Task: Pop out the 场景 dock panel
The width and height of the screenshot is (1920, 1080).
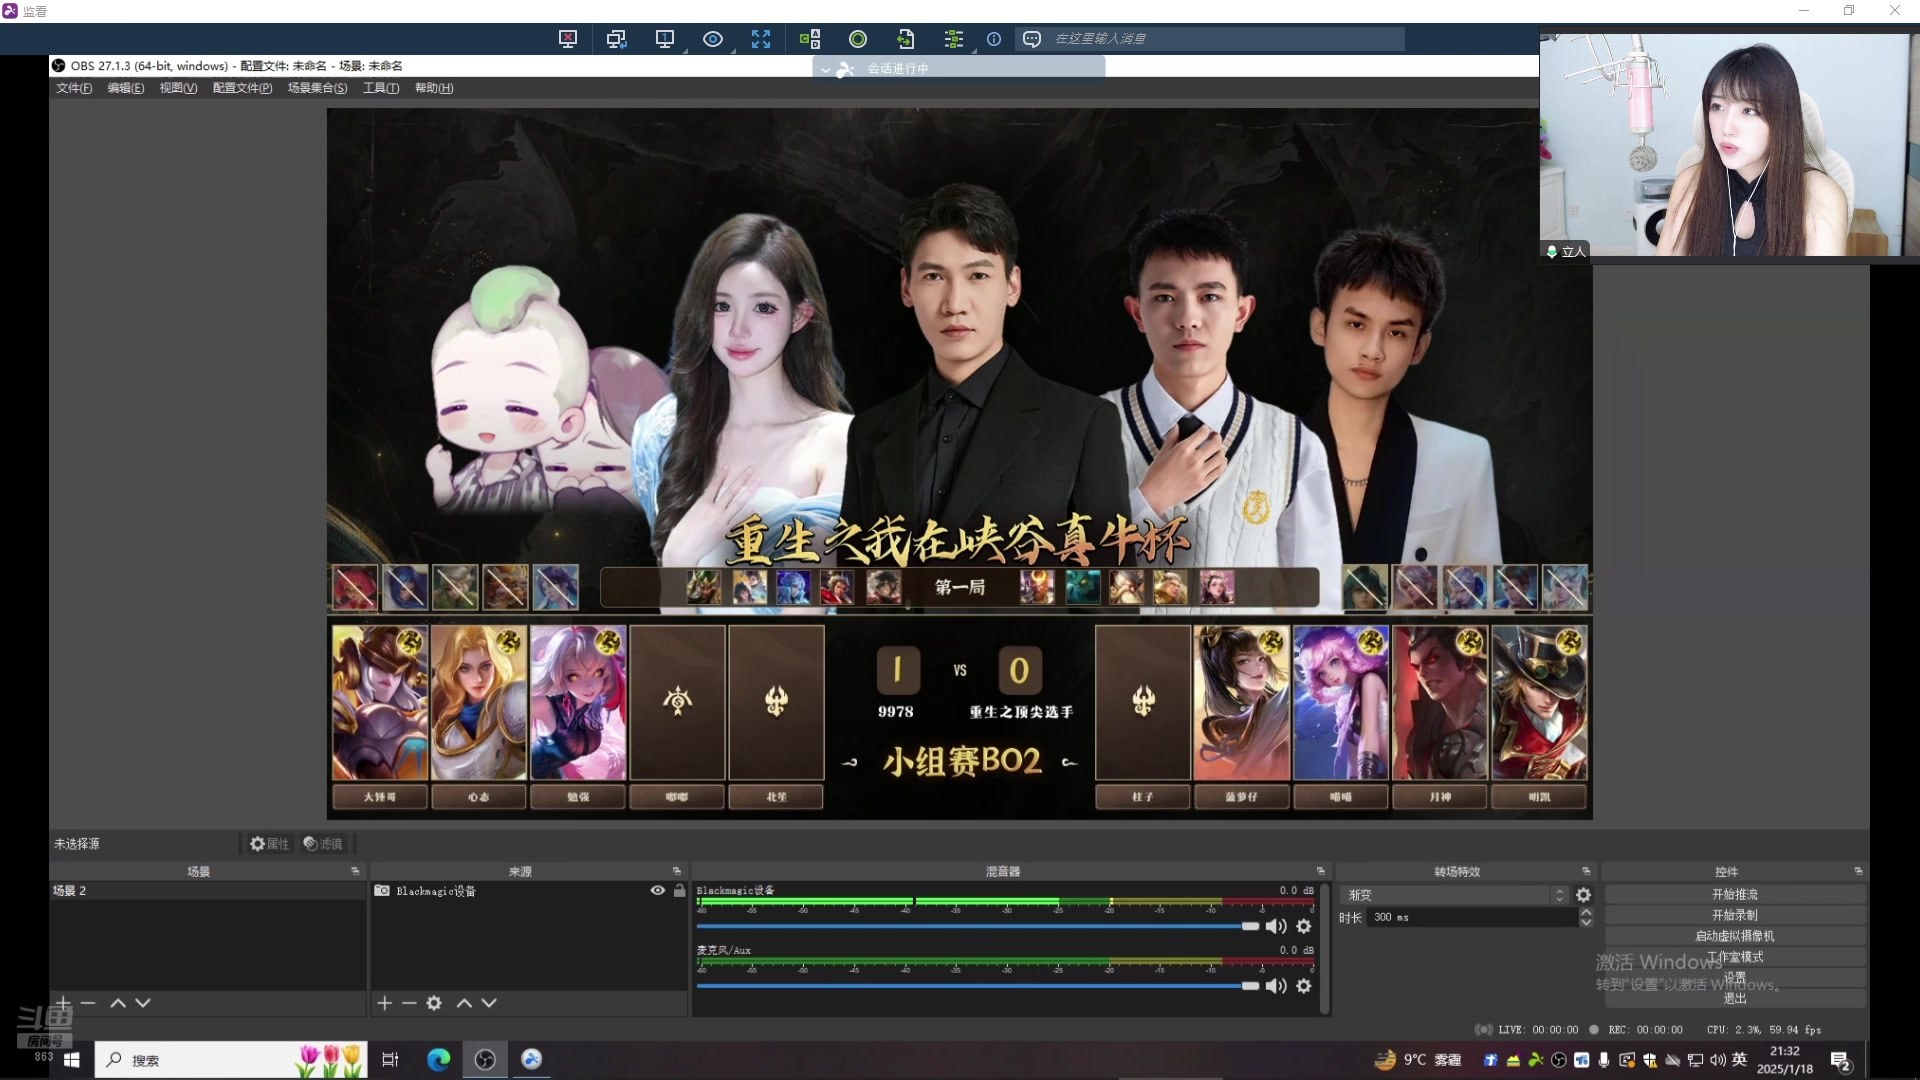Action: (x=355, y=872)
